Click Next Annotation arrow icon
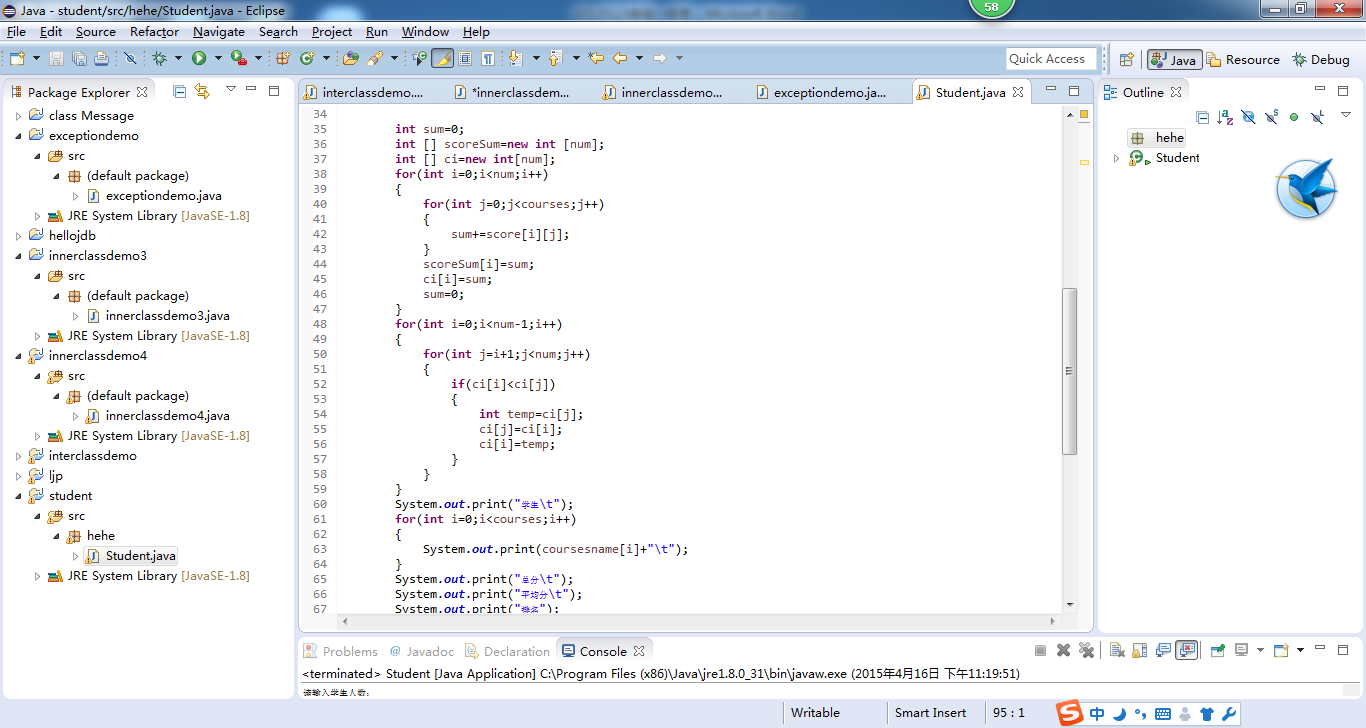Screen dimensions: 1366x728 [515, 58]
